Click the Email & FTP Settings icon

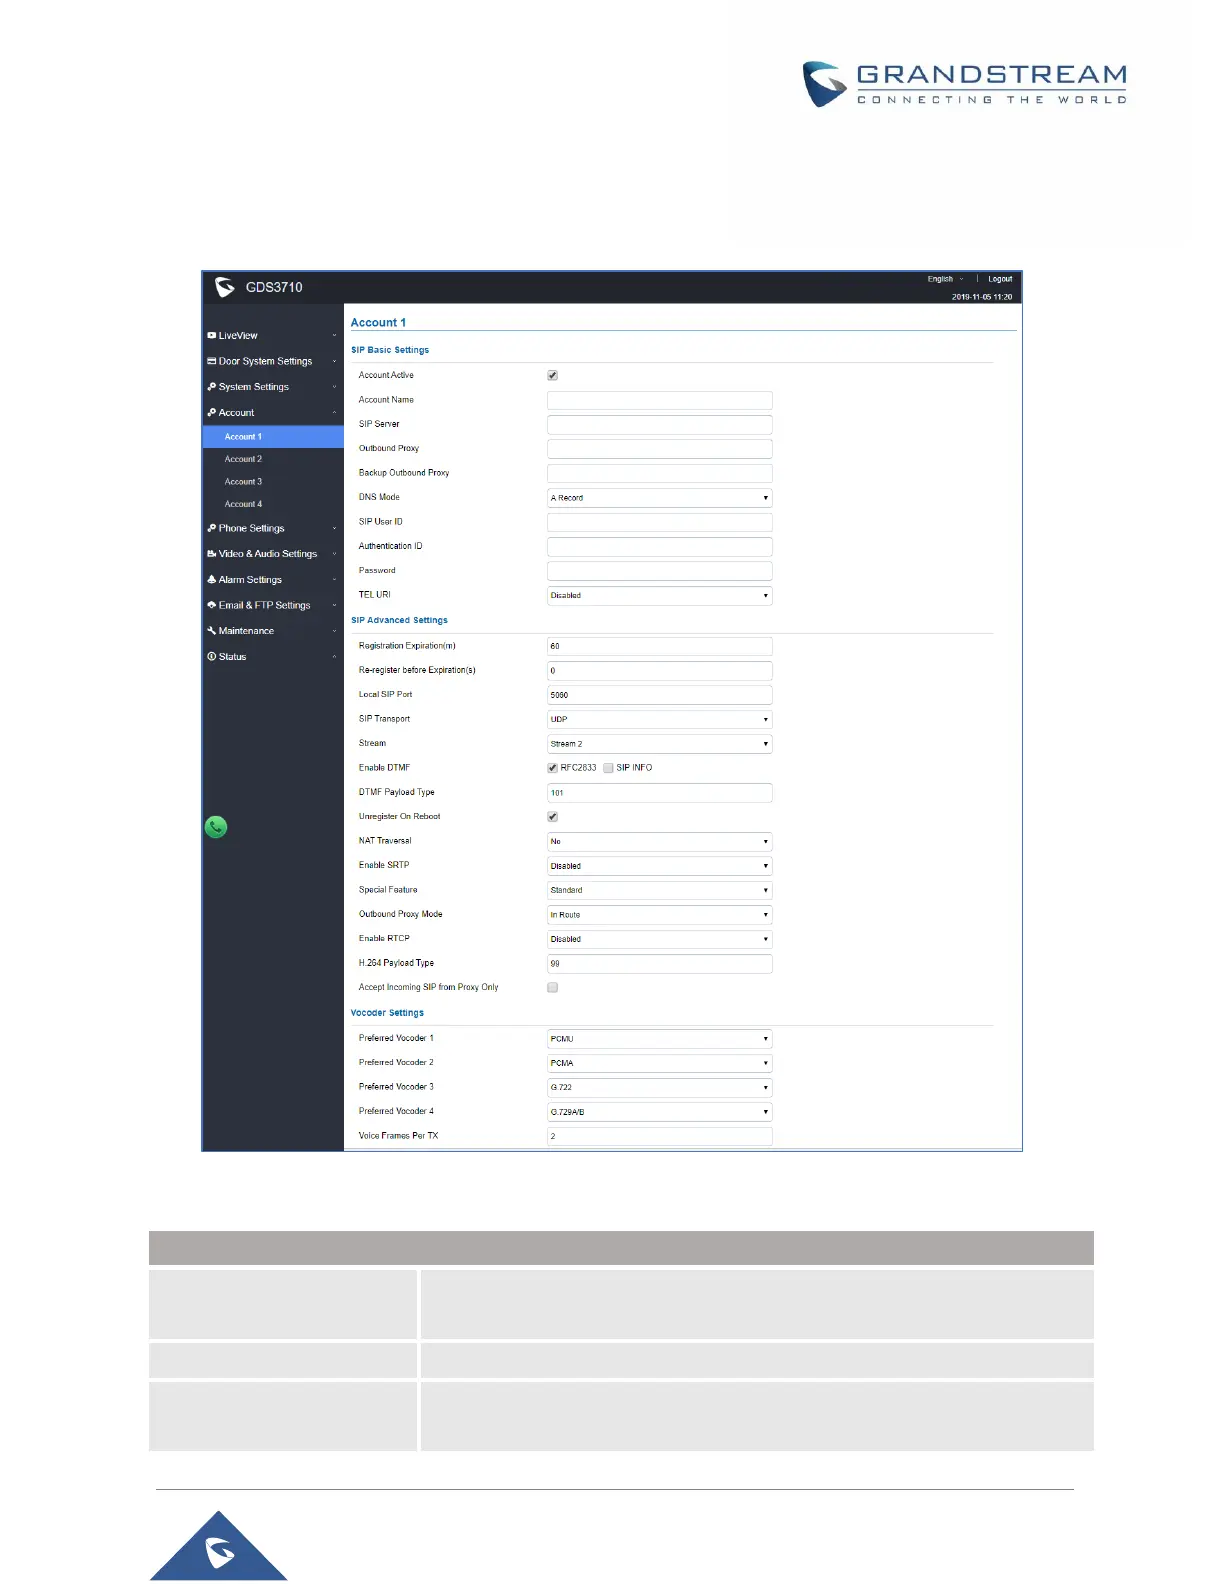pyautogui.click(x=211, y=605)
